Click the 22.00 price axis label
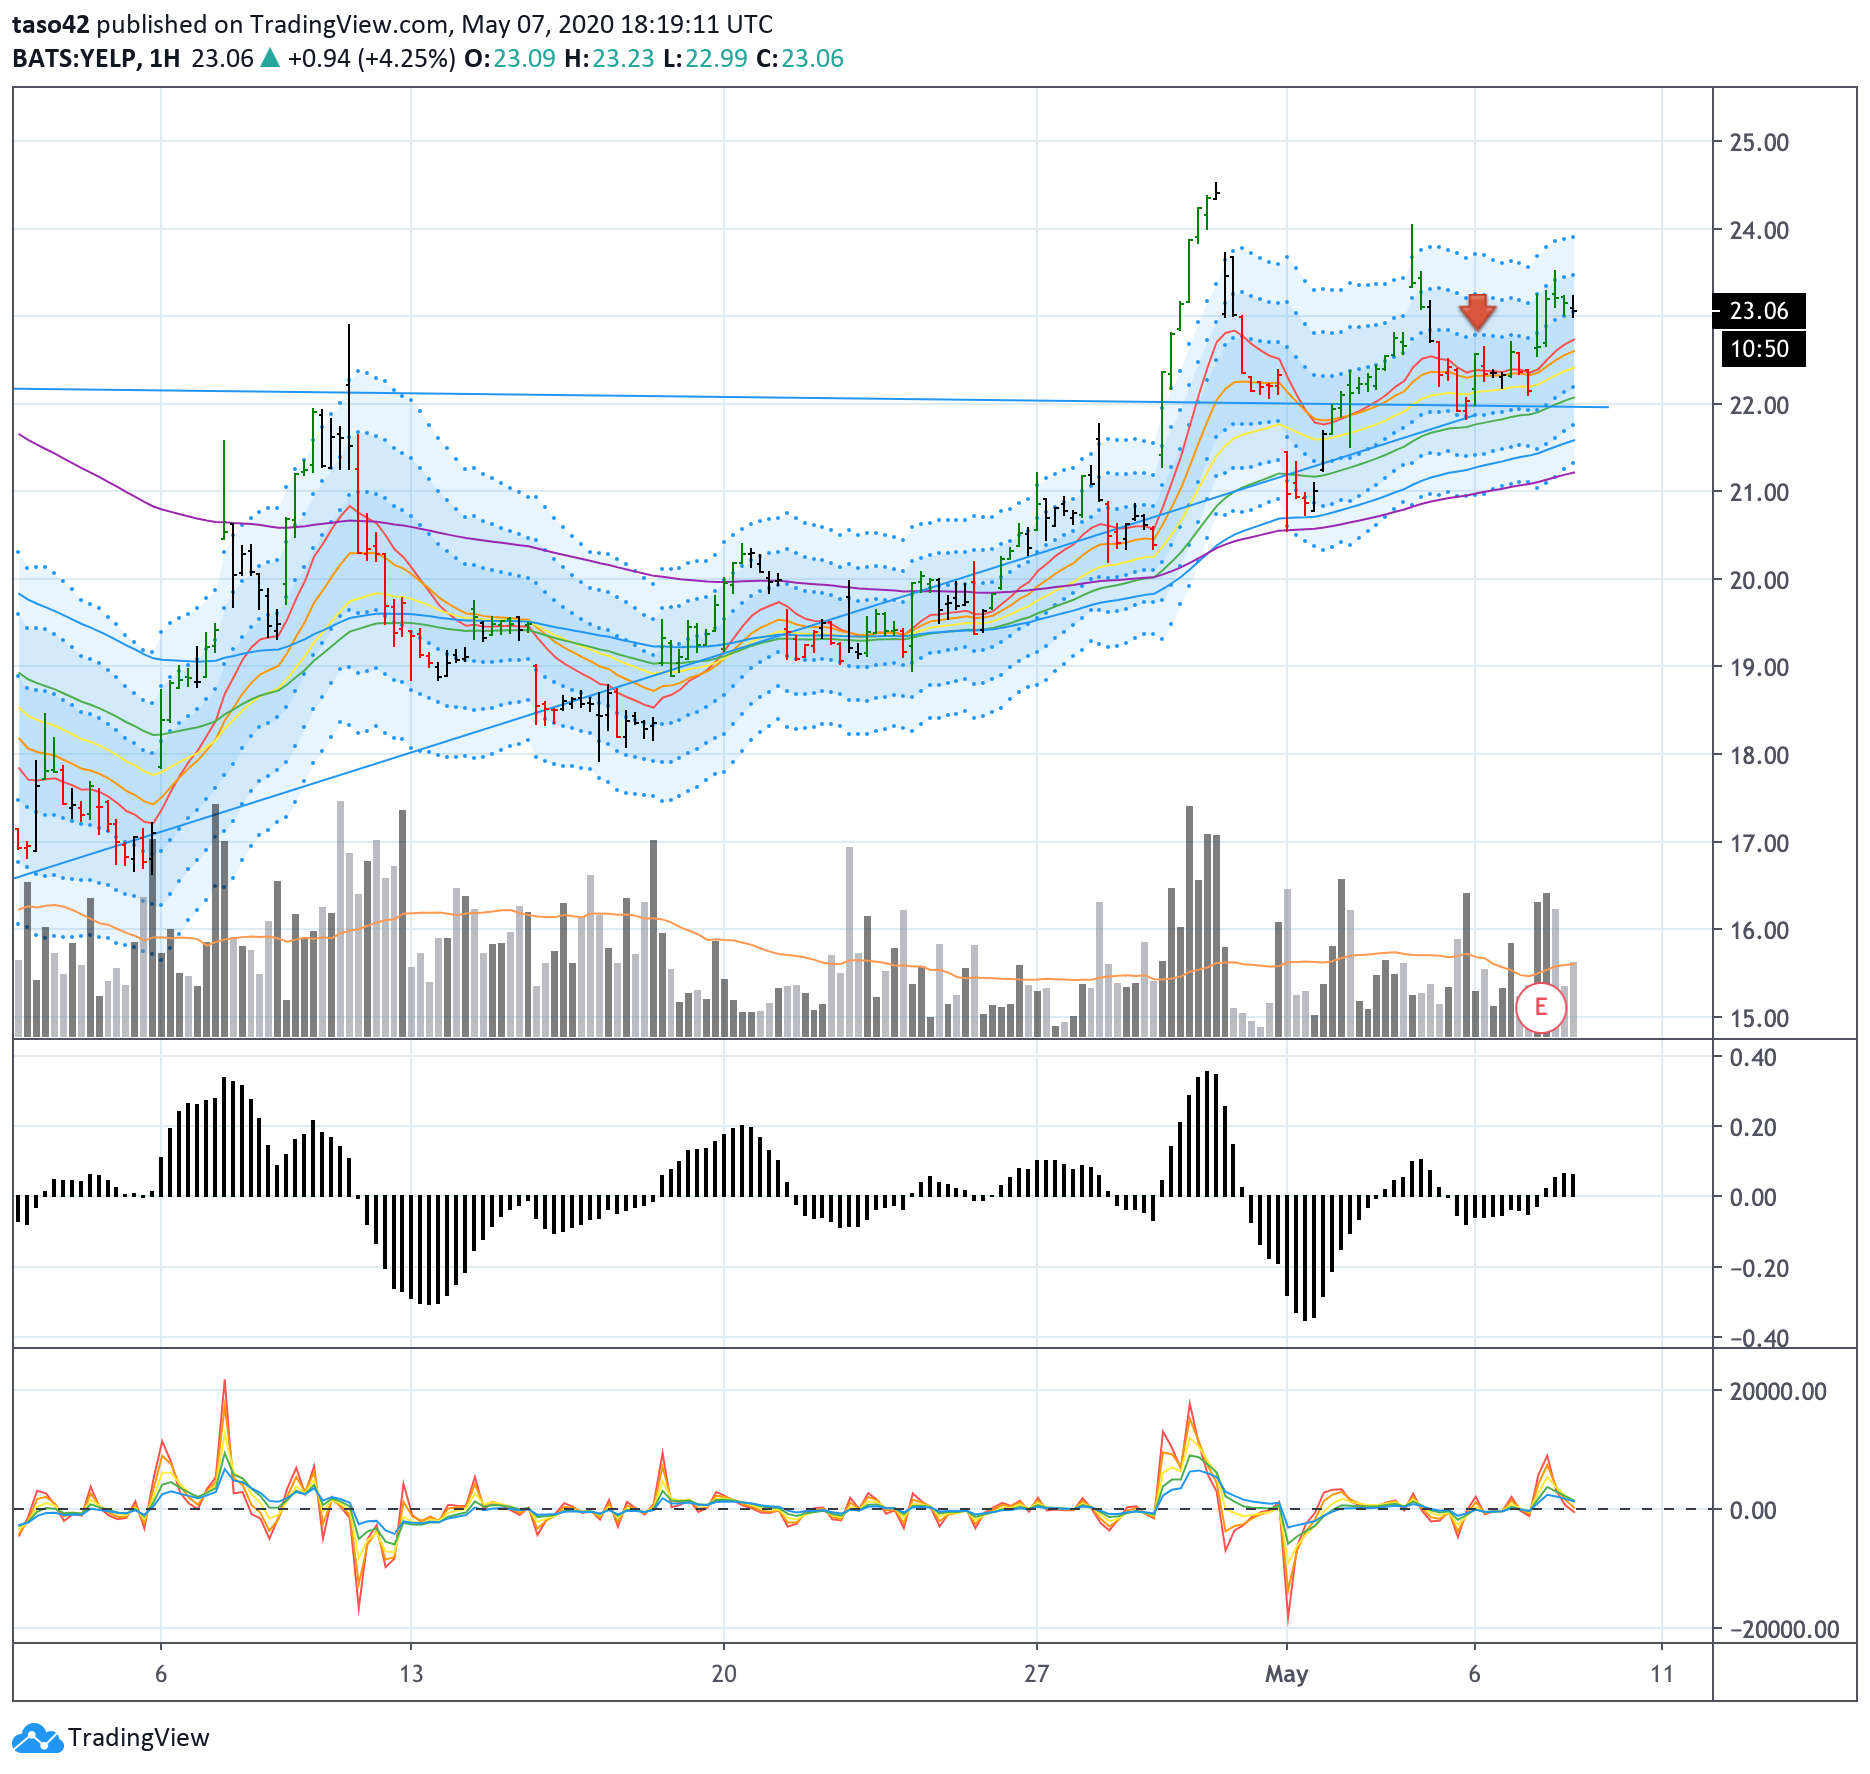The height and width of the screenshot is (1774, 1870). [x=1759, y=405]
